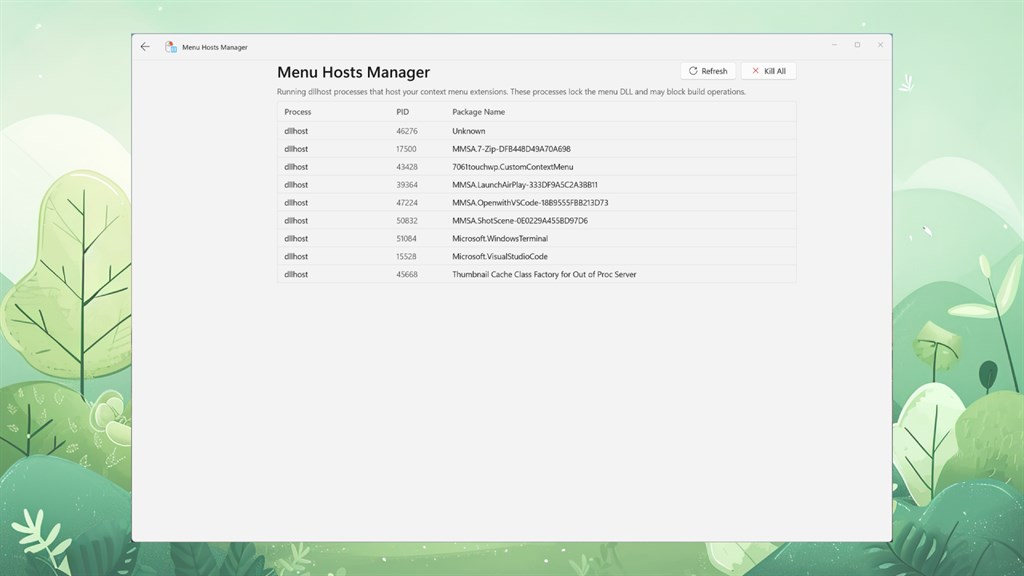Maximize the Menu Hosts Manager window
1024x576 pixels.
[x=857, y=45]
